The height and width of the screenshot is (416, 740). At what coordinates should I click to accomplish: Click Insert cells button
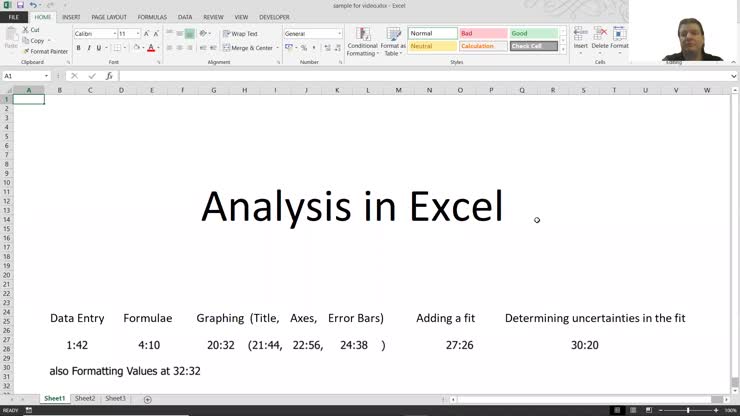580,39
